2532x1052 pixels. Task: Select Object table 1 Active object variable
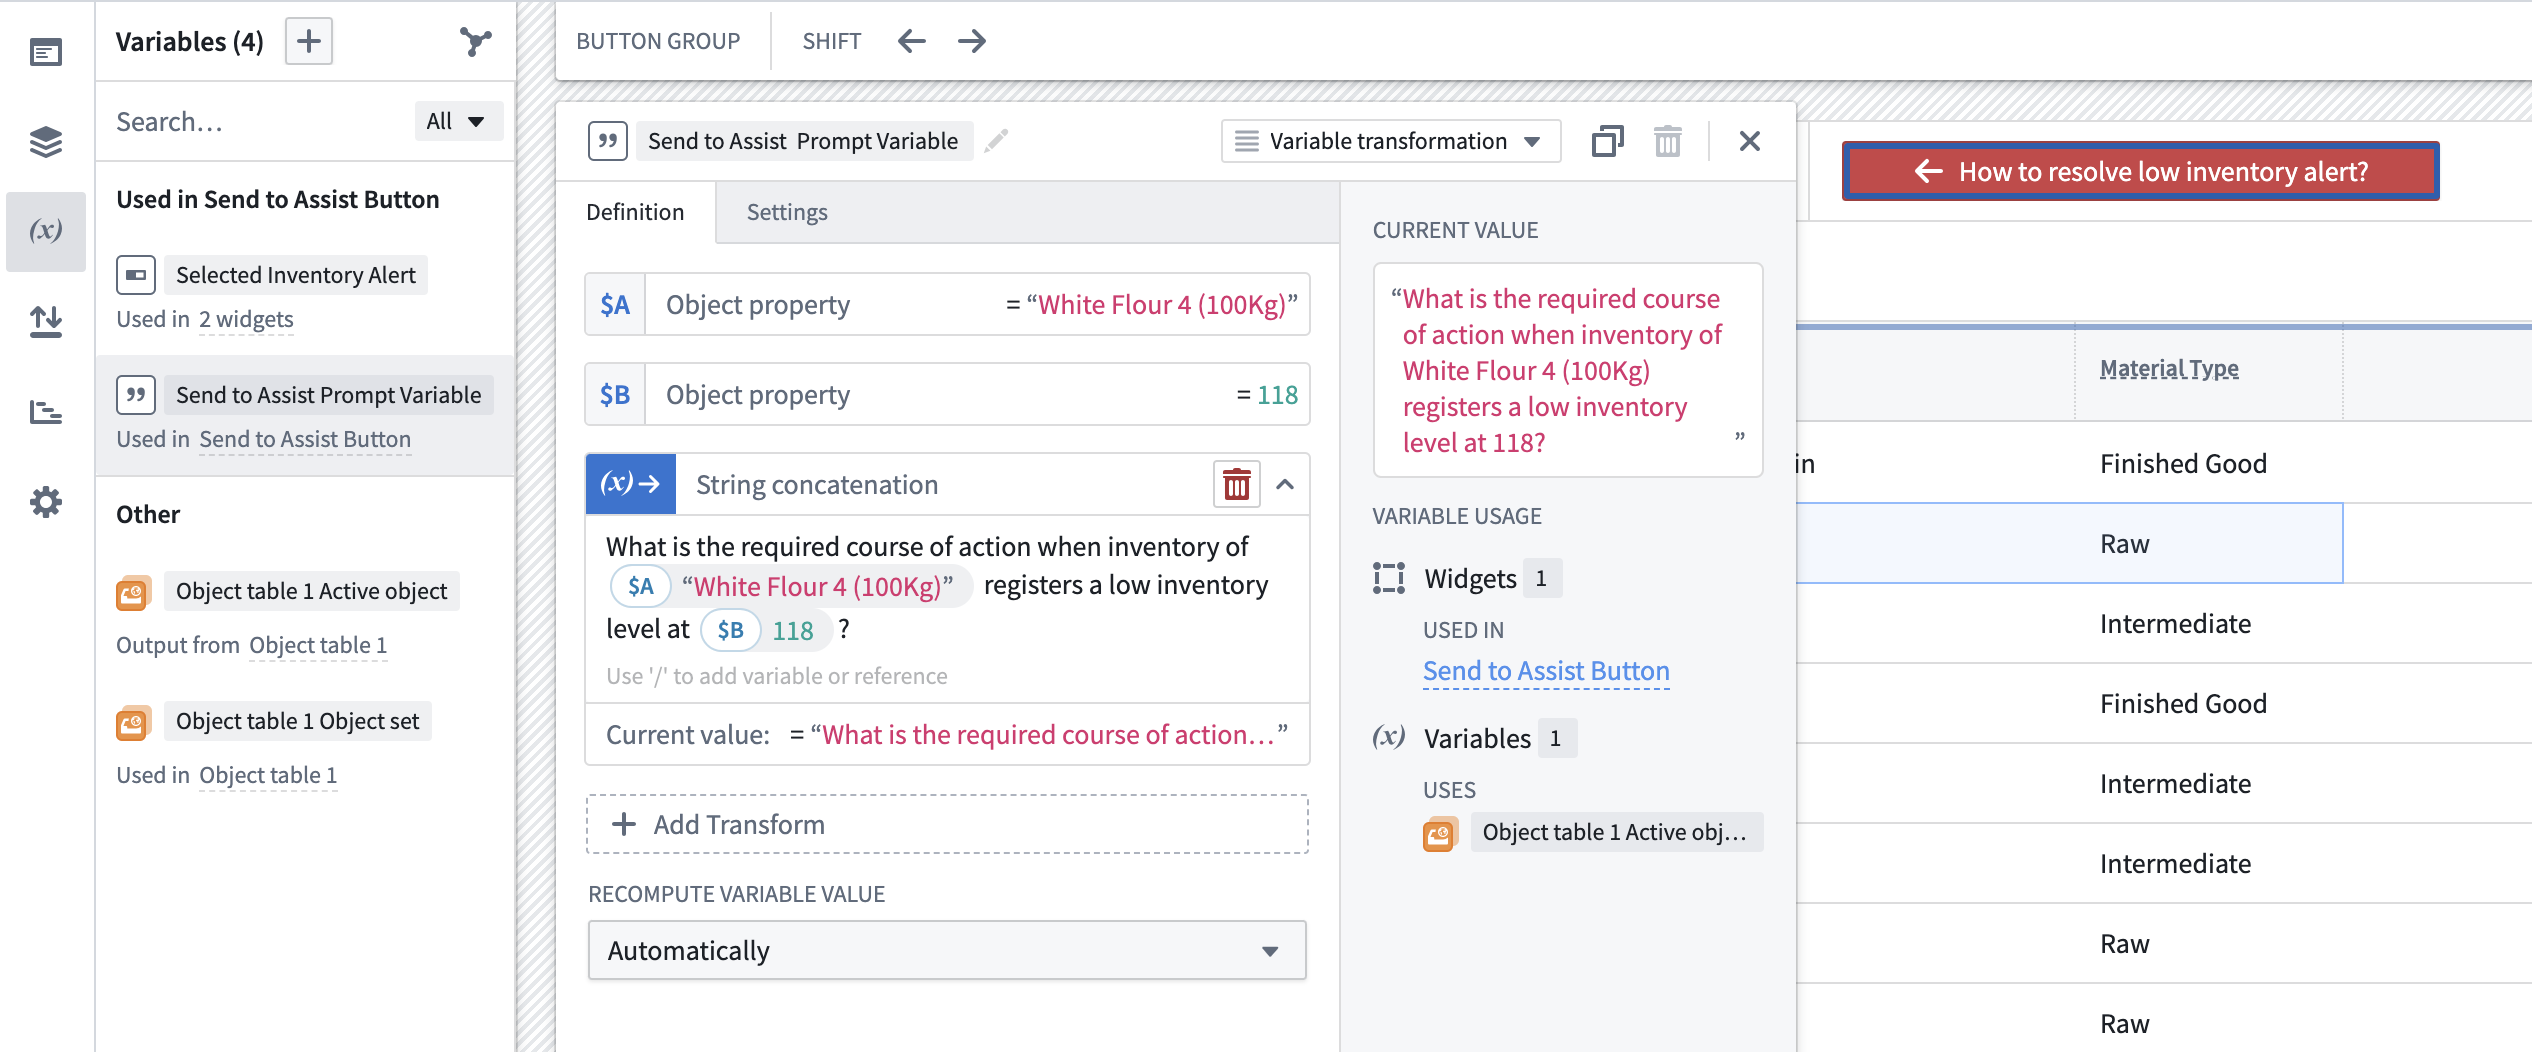coord(312,591)
